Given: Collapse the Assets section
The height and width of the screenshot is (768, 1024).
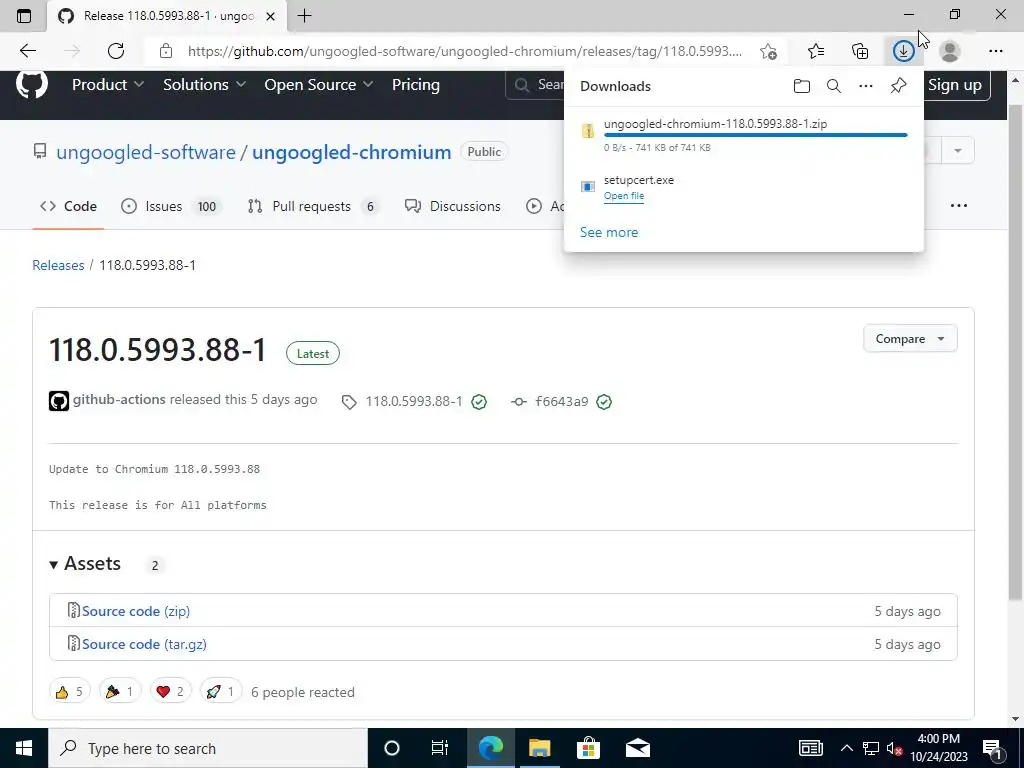Looking at the screenshot, I should coord(85,564).
